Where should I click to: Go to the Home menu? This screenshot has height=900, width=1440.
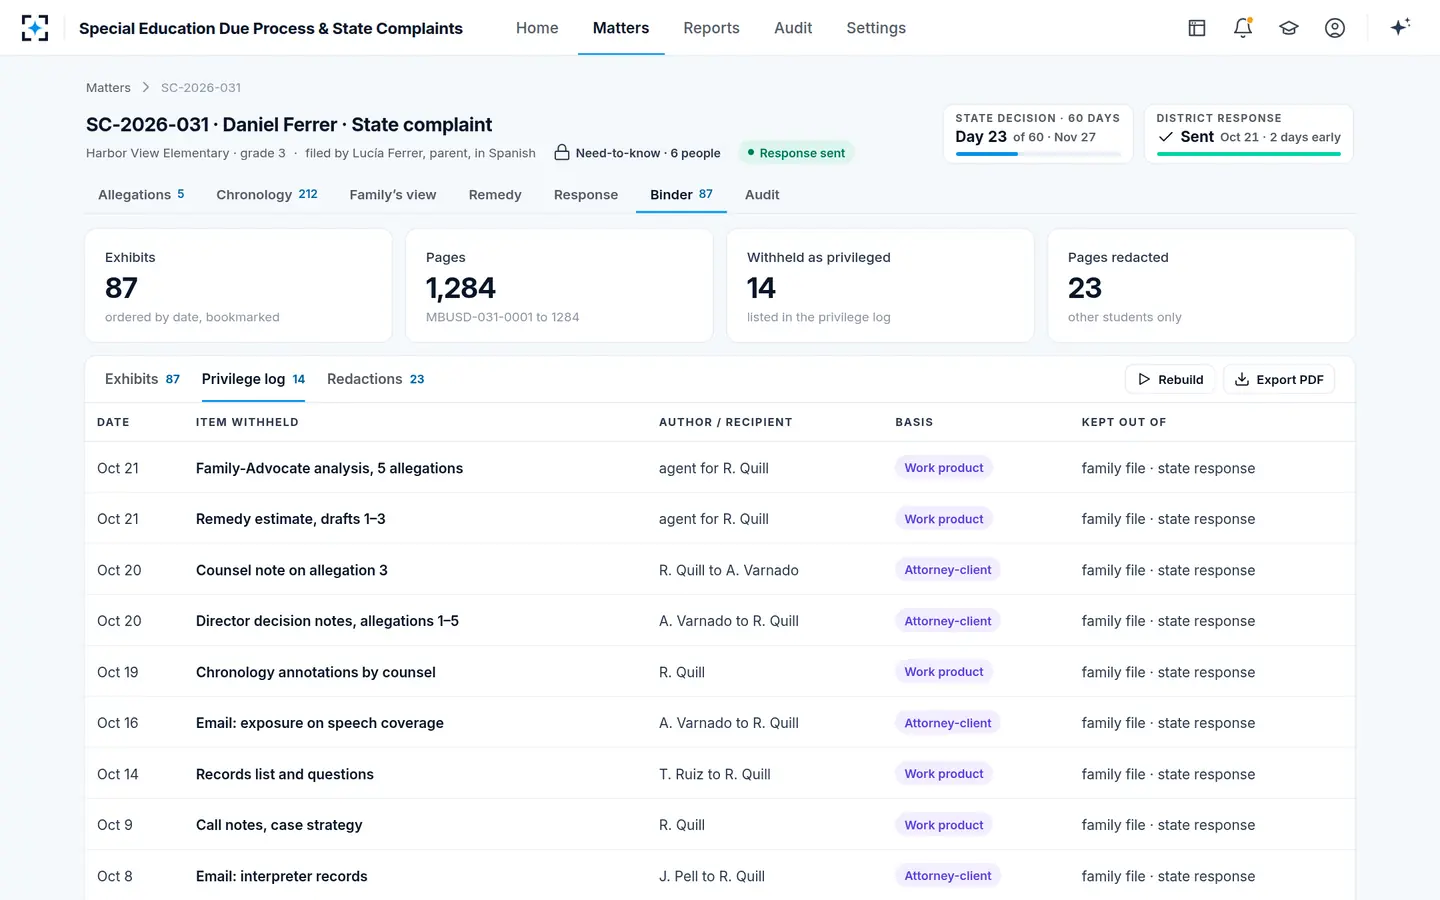[537, 28]
